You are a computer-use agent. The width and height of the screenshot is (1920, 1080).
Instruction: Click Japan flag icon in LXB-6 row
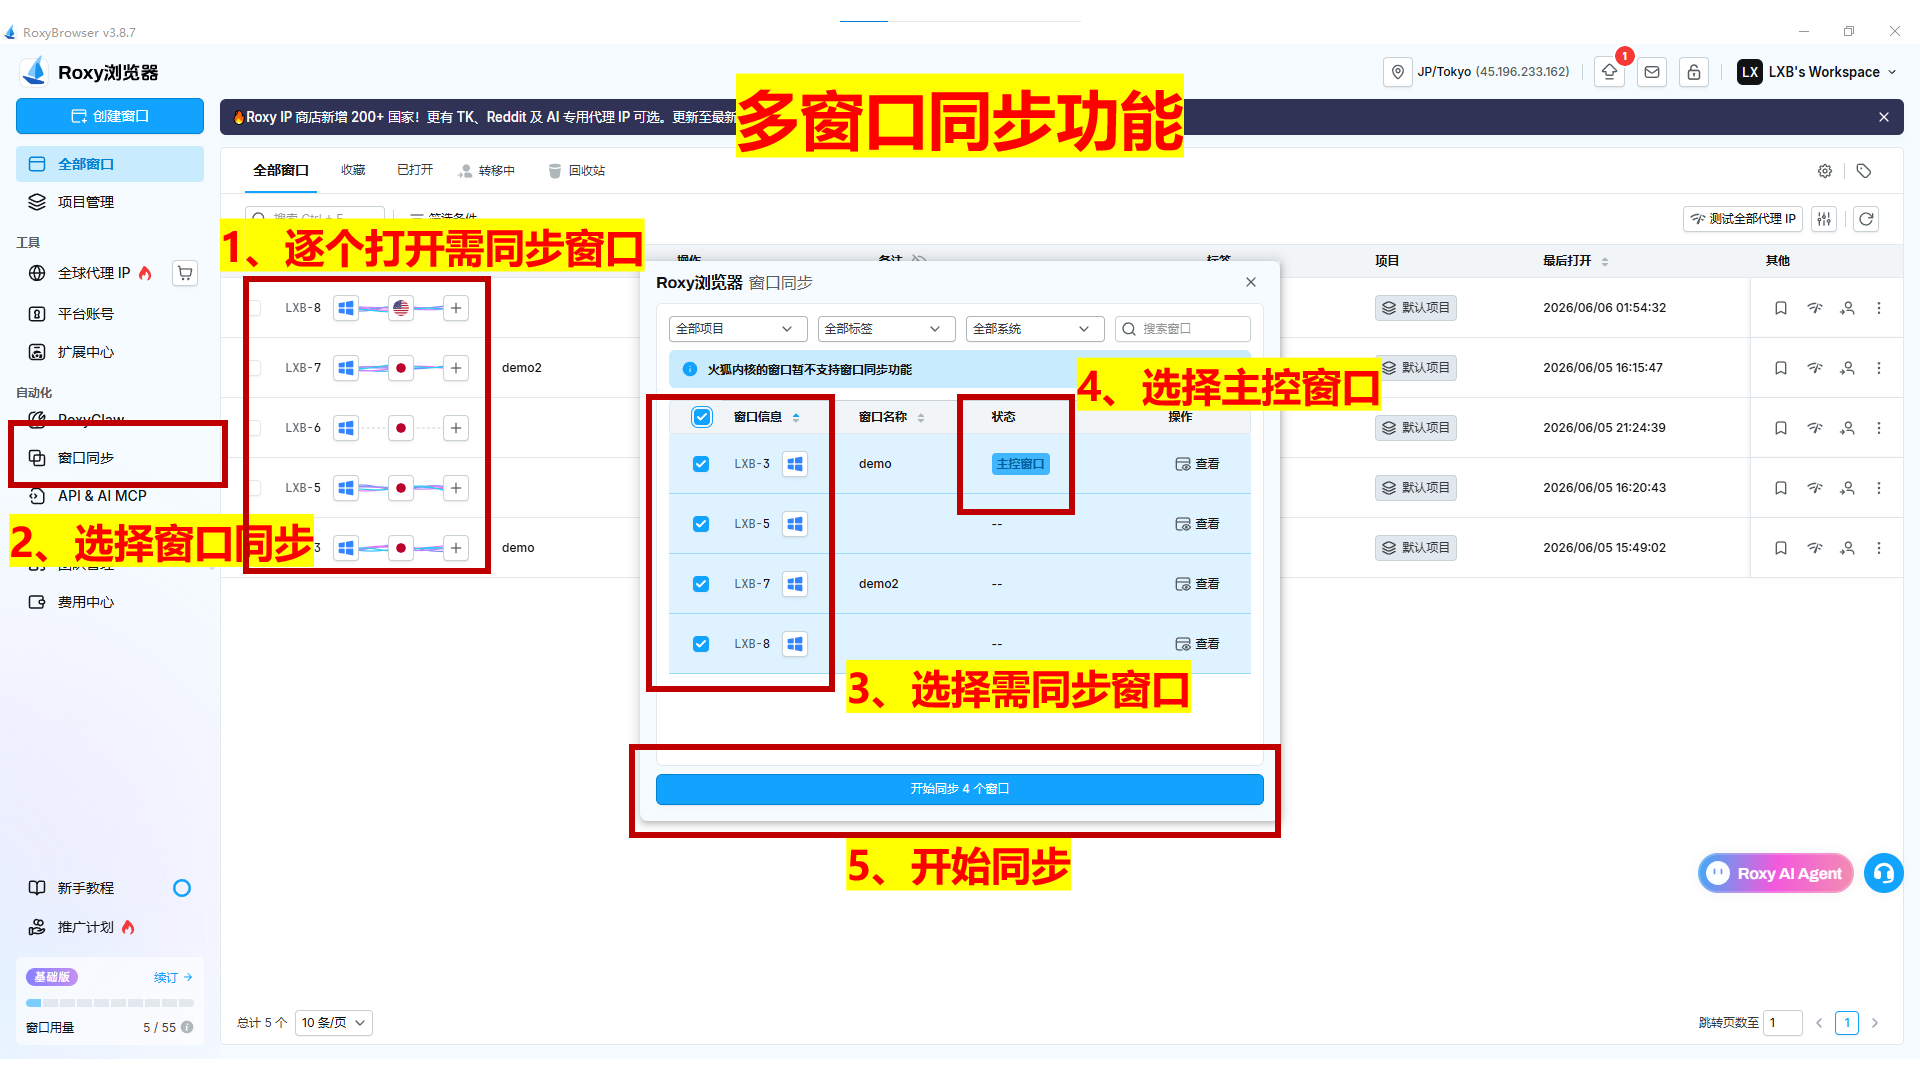[x=401, y=428]
